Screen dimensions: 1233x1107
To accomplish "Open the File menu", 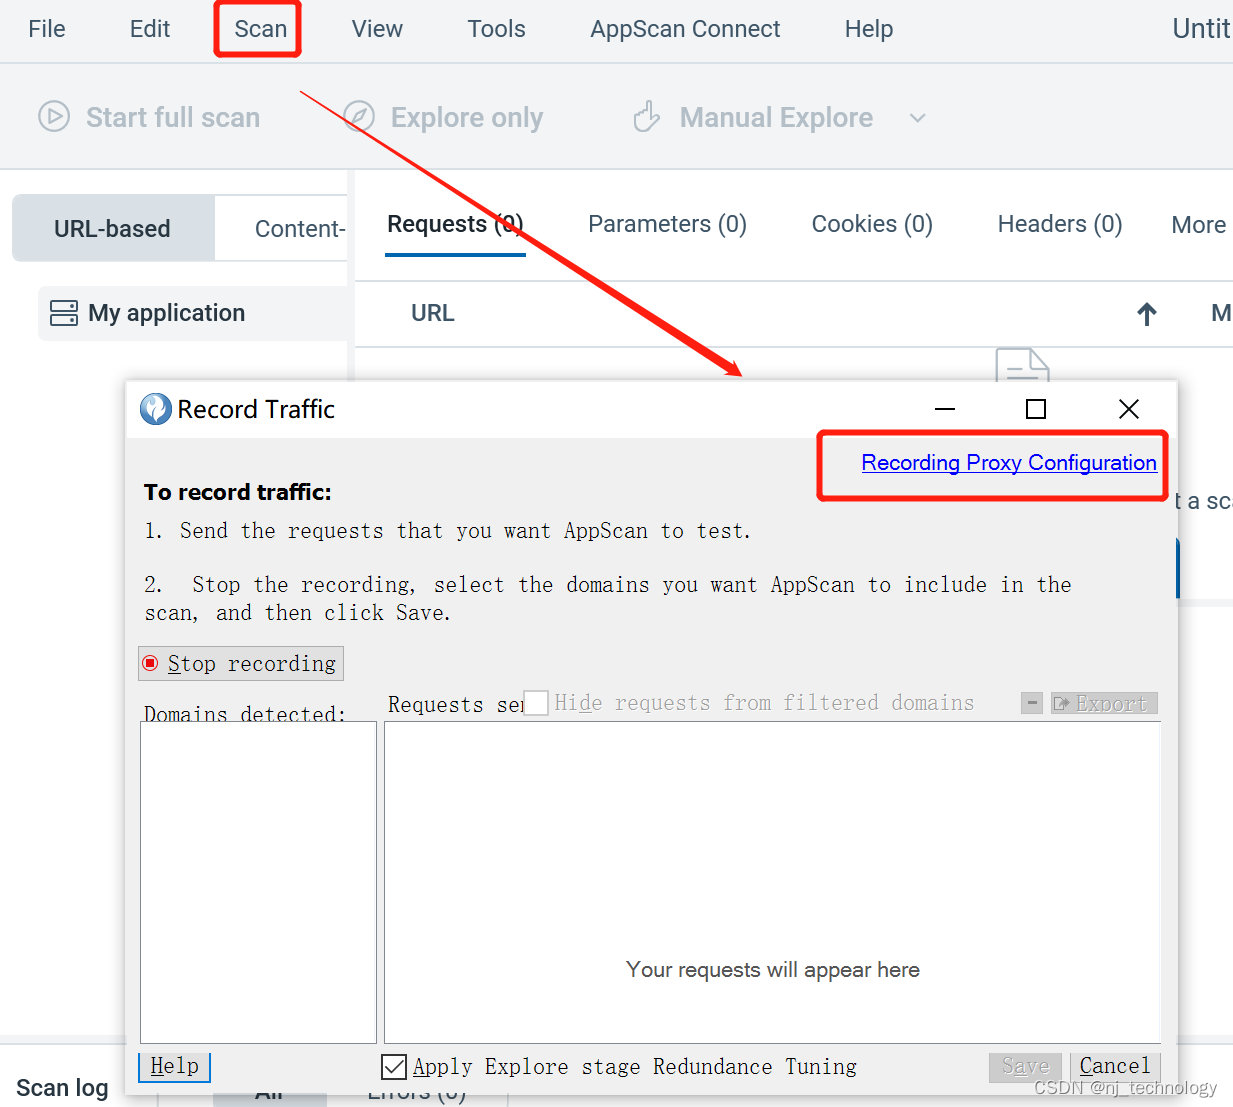I will click(47, 29).
